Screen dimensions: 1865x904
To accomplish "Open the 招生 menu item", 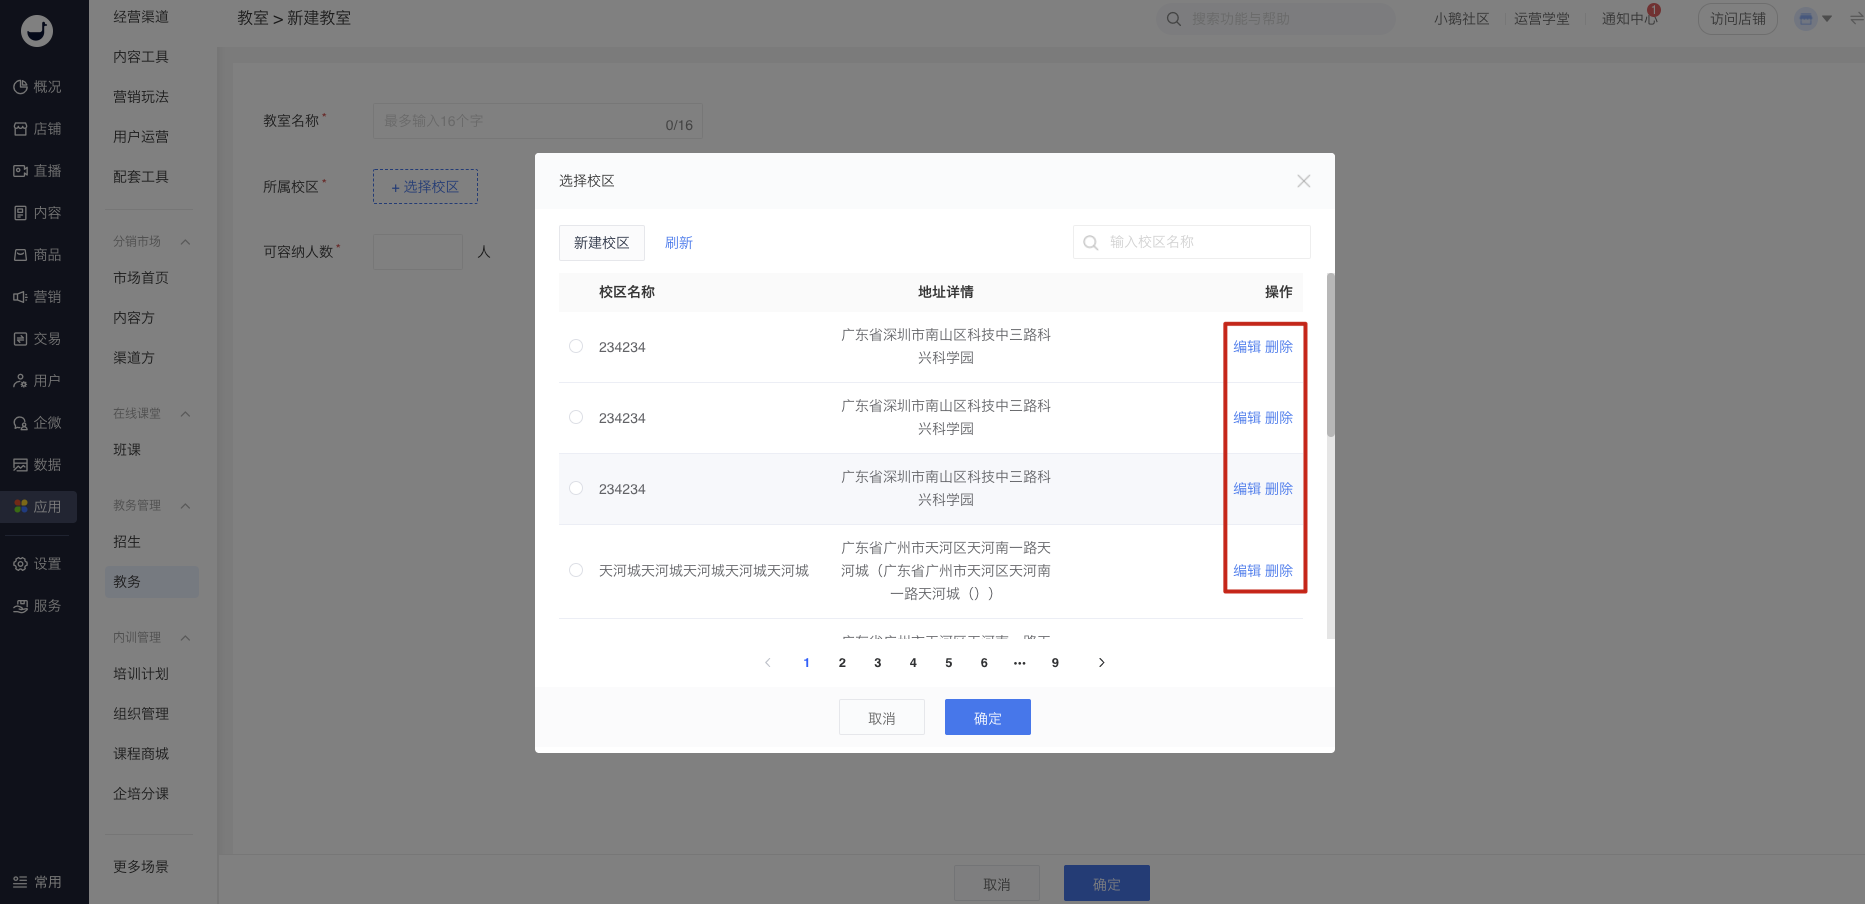I will pos(127,542).
